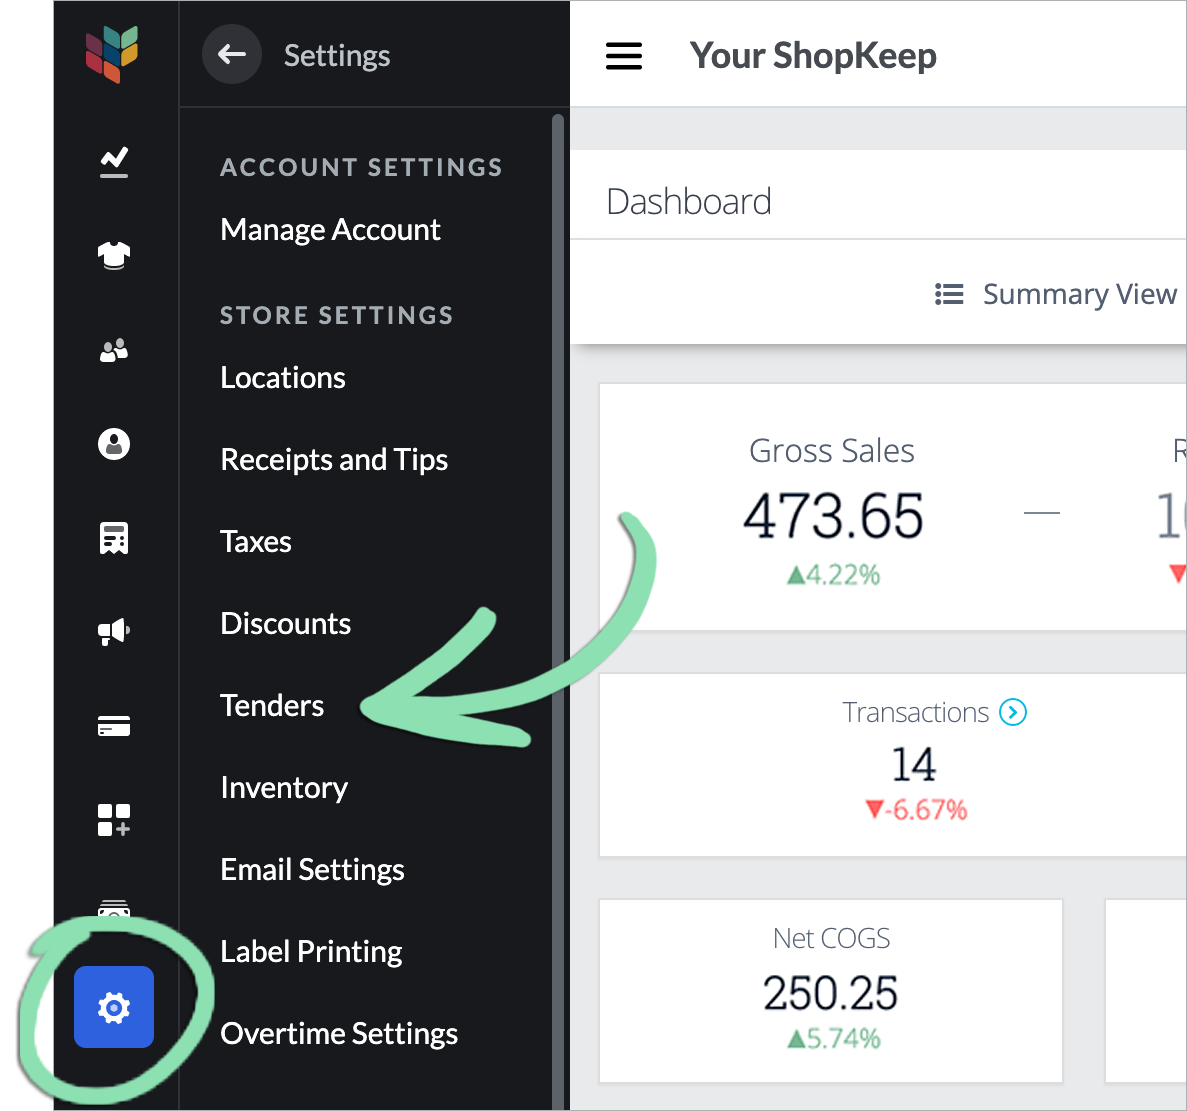Click the Net COGS value 250.25
This screenshot has height=1111, width=1187.
coord(830,993)
